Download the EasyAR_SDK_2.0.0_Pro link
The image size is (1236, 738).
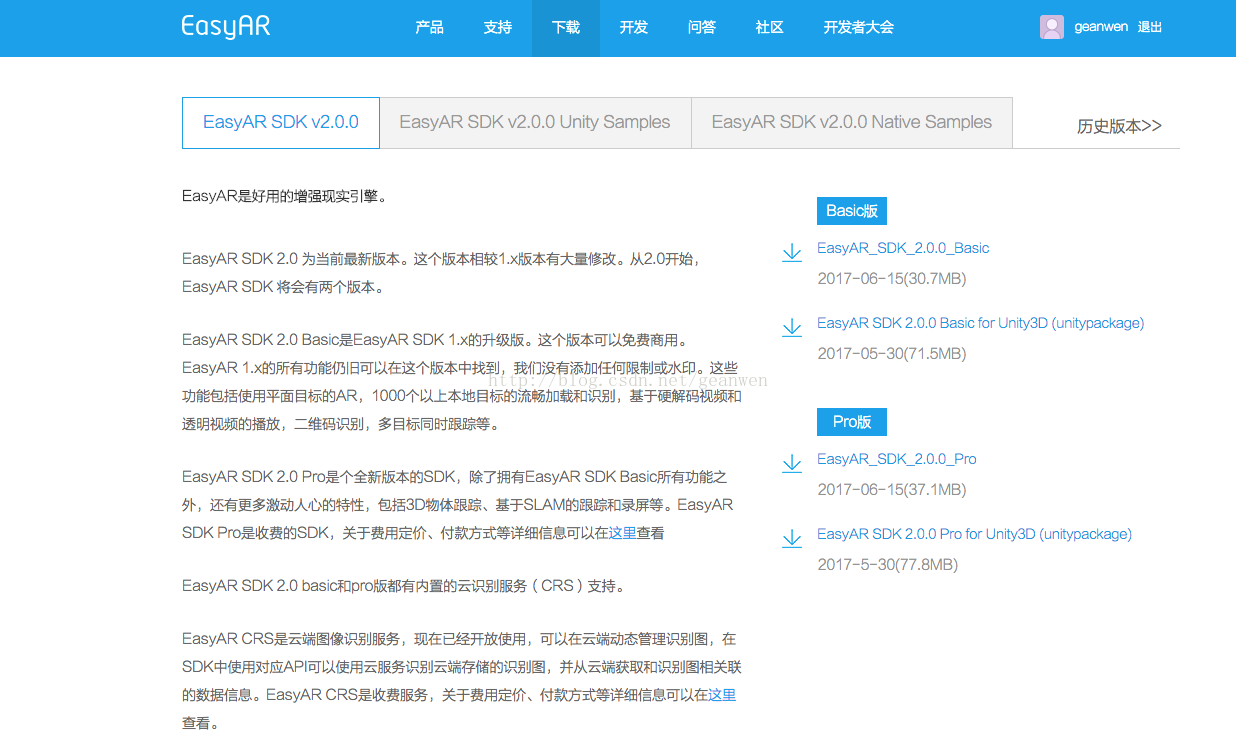897,459
